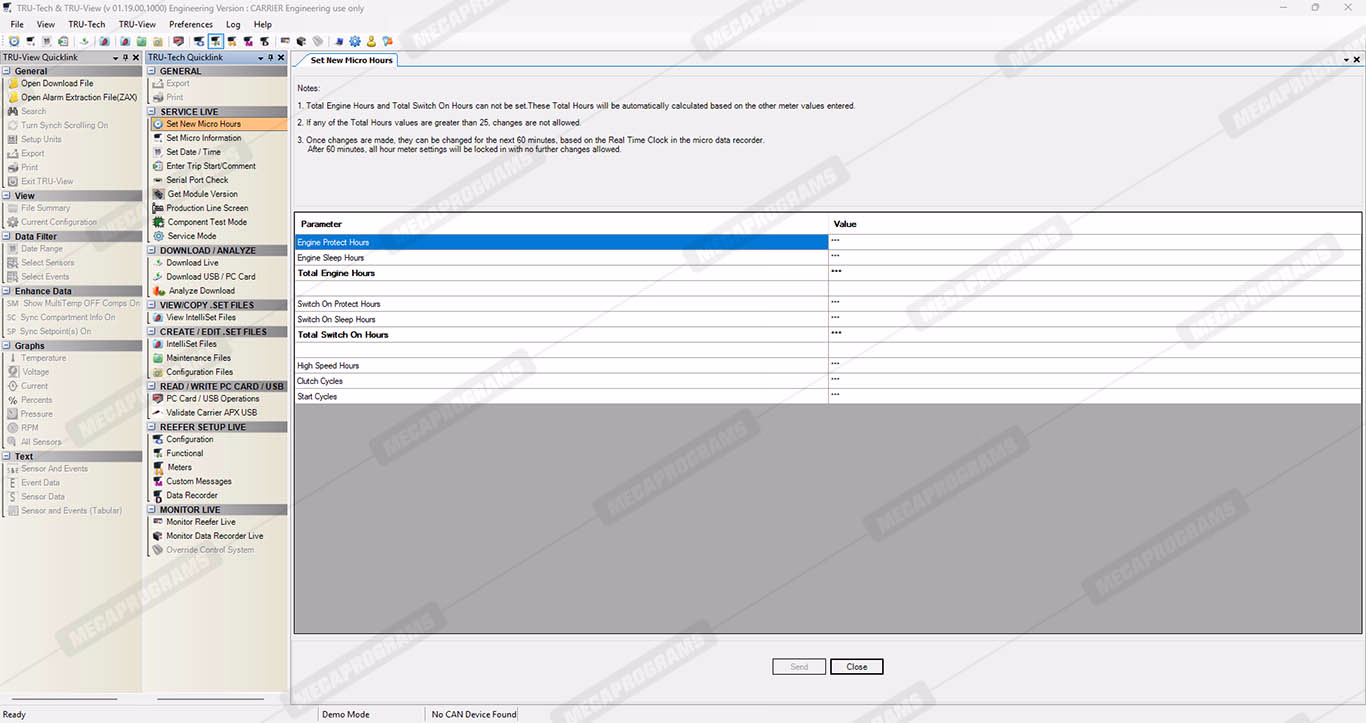Image resolution: width=1366 pixels, height=723 pixels.
Task: Open PC Card / USB Operations
Action: tap(212, 399)
